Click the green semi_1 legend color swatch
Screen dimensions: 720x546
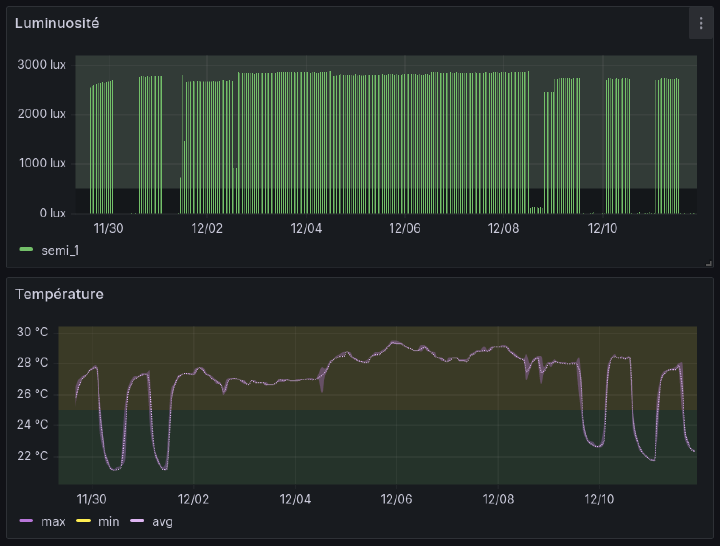26,249
